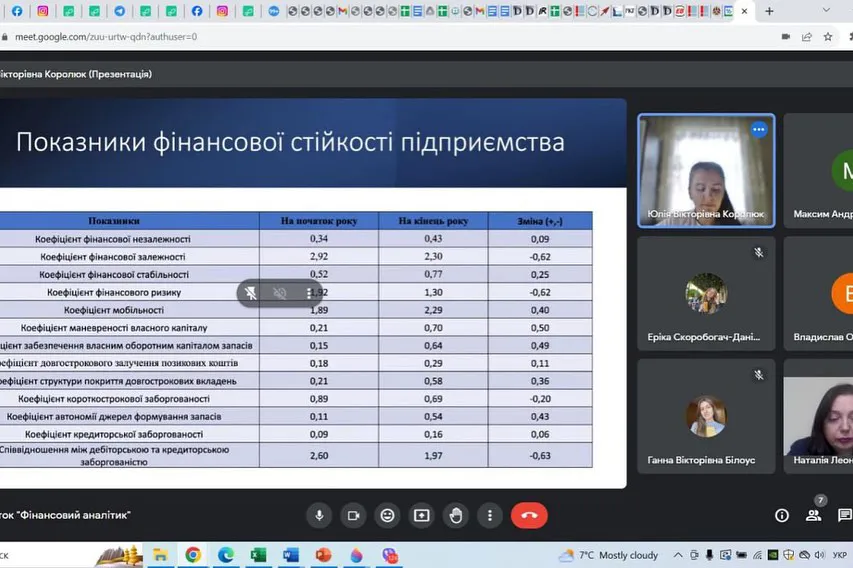853x568 pixels.
Task: Raise hand in the meeting
Action: 456,515
